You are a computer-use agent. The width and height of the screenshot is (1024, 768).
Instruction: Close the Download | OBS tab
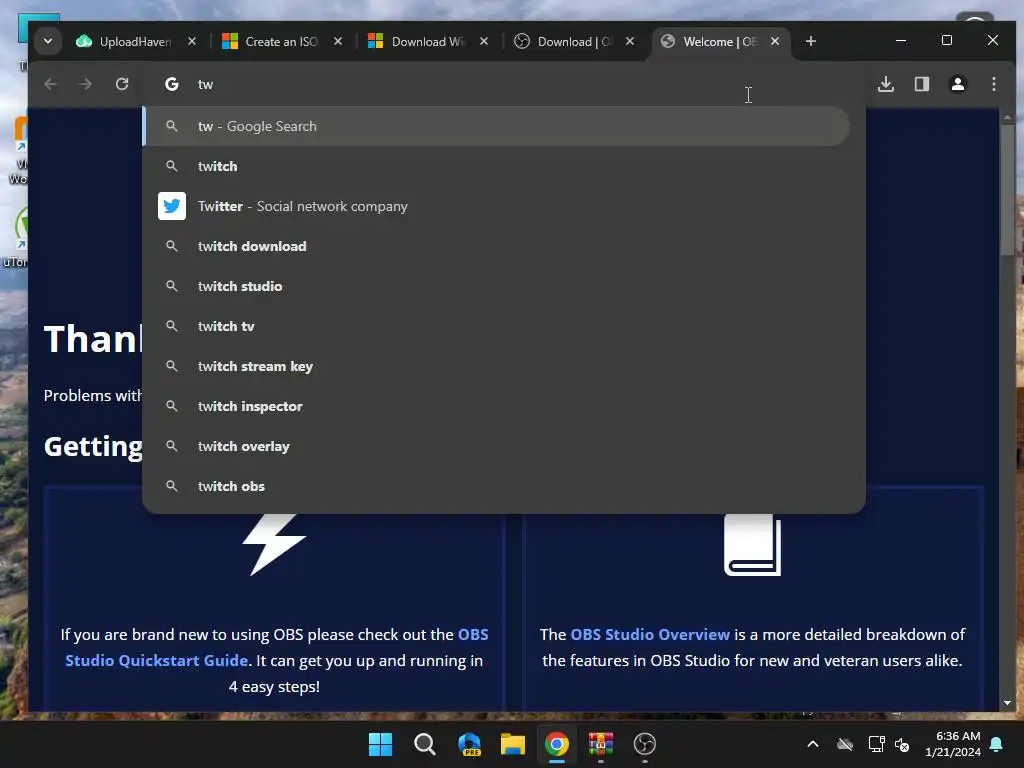coord(630,41)
